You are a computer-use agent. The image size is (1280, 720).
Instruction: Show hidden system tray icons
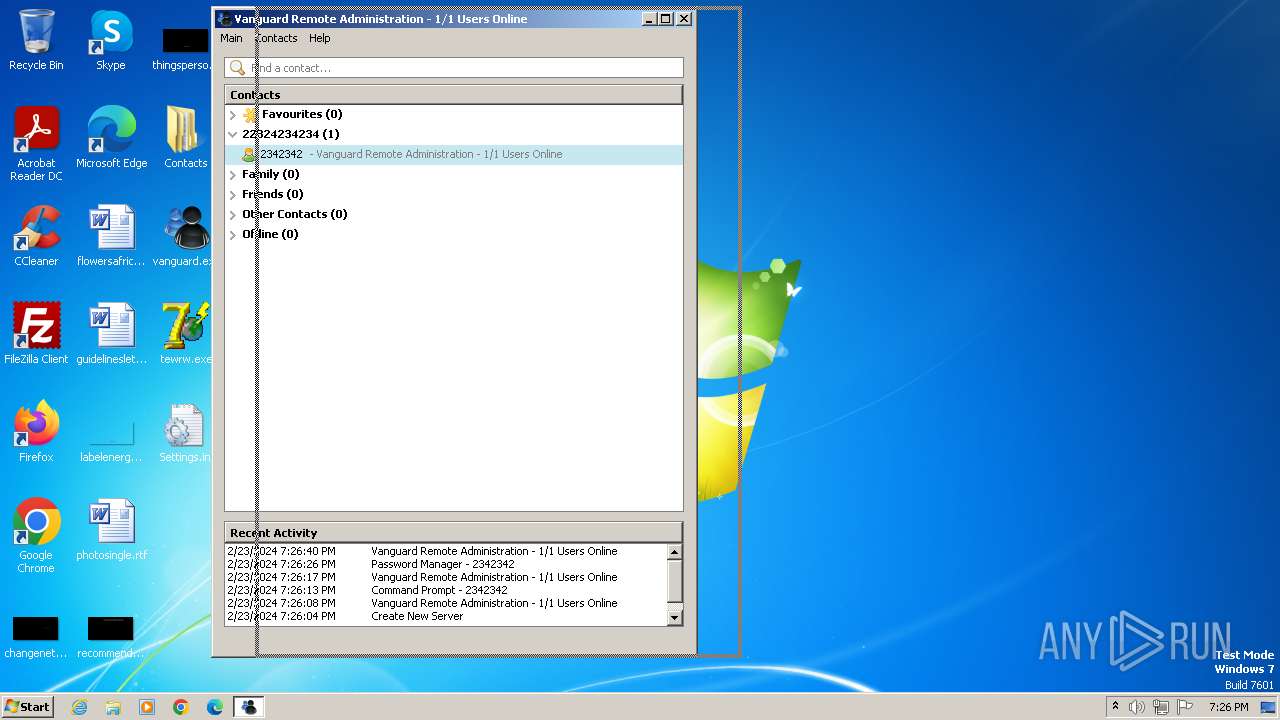[x=1115, y=707]
